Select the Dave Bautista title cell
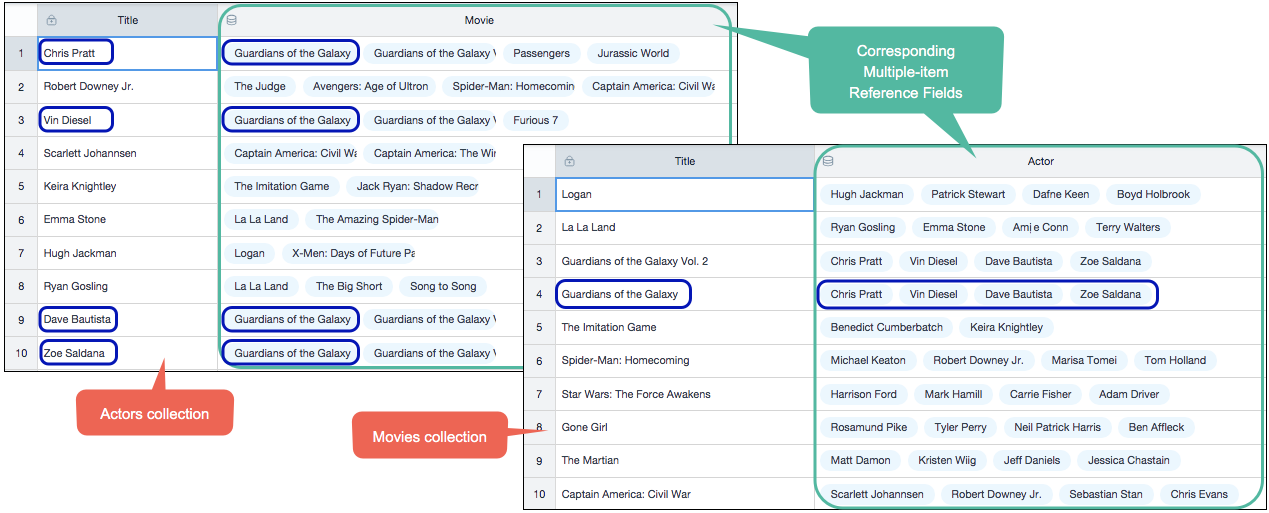This screenshot has width=1269, height=513. click(x=128, y=319)
